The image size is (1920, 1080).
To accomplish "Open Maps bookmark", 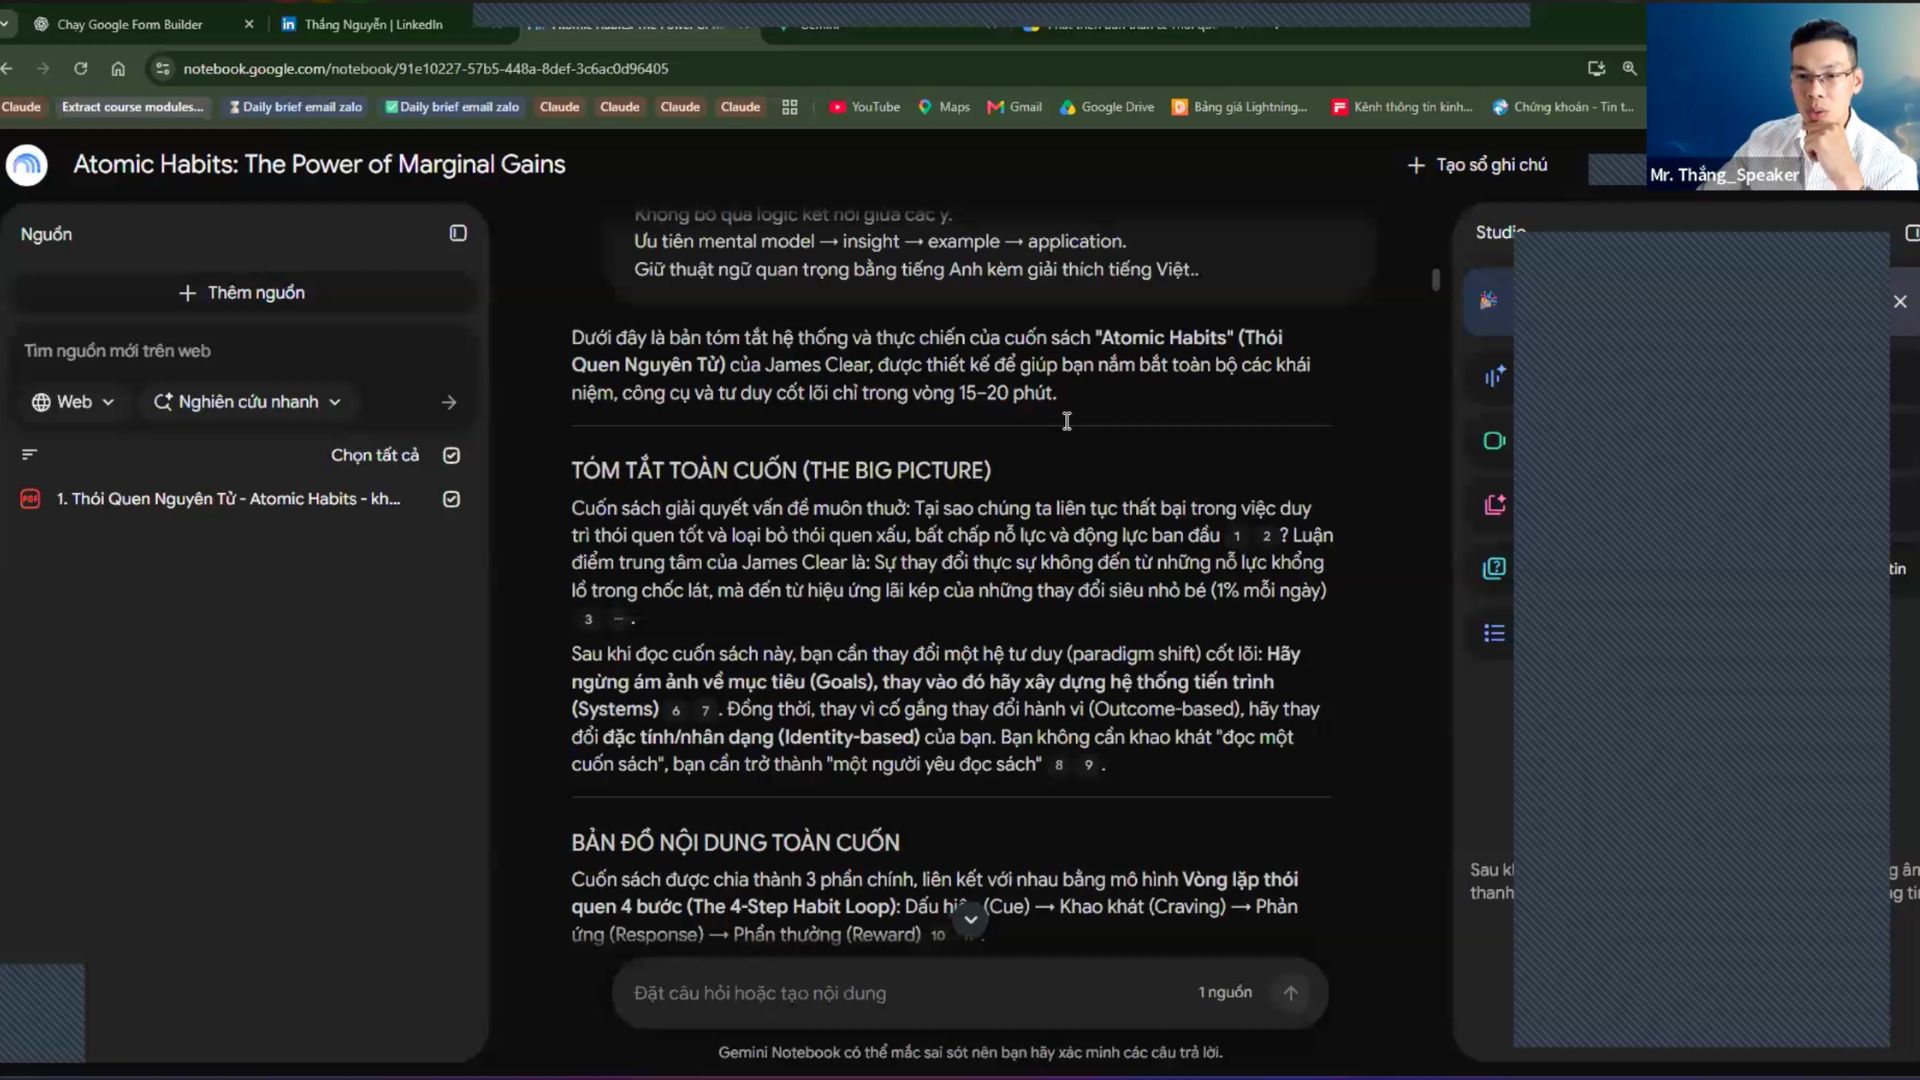I will [944, 107].
